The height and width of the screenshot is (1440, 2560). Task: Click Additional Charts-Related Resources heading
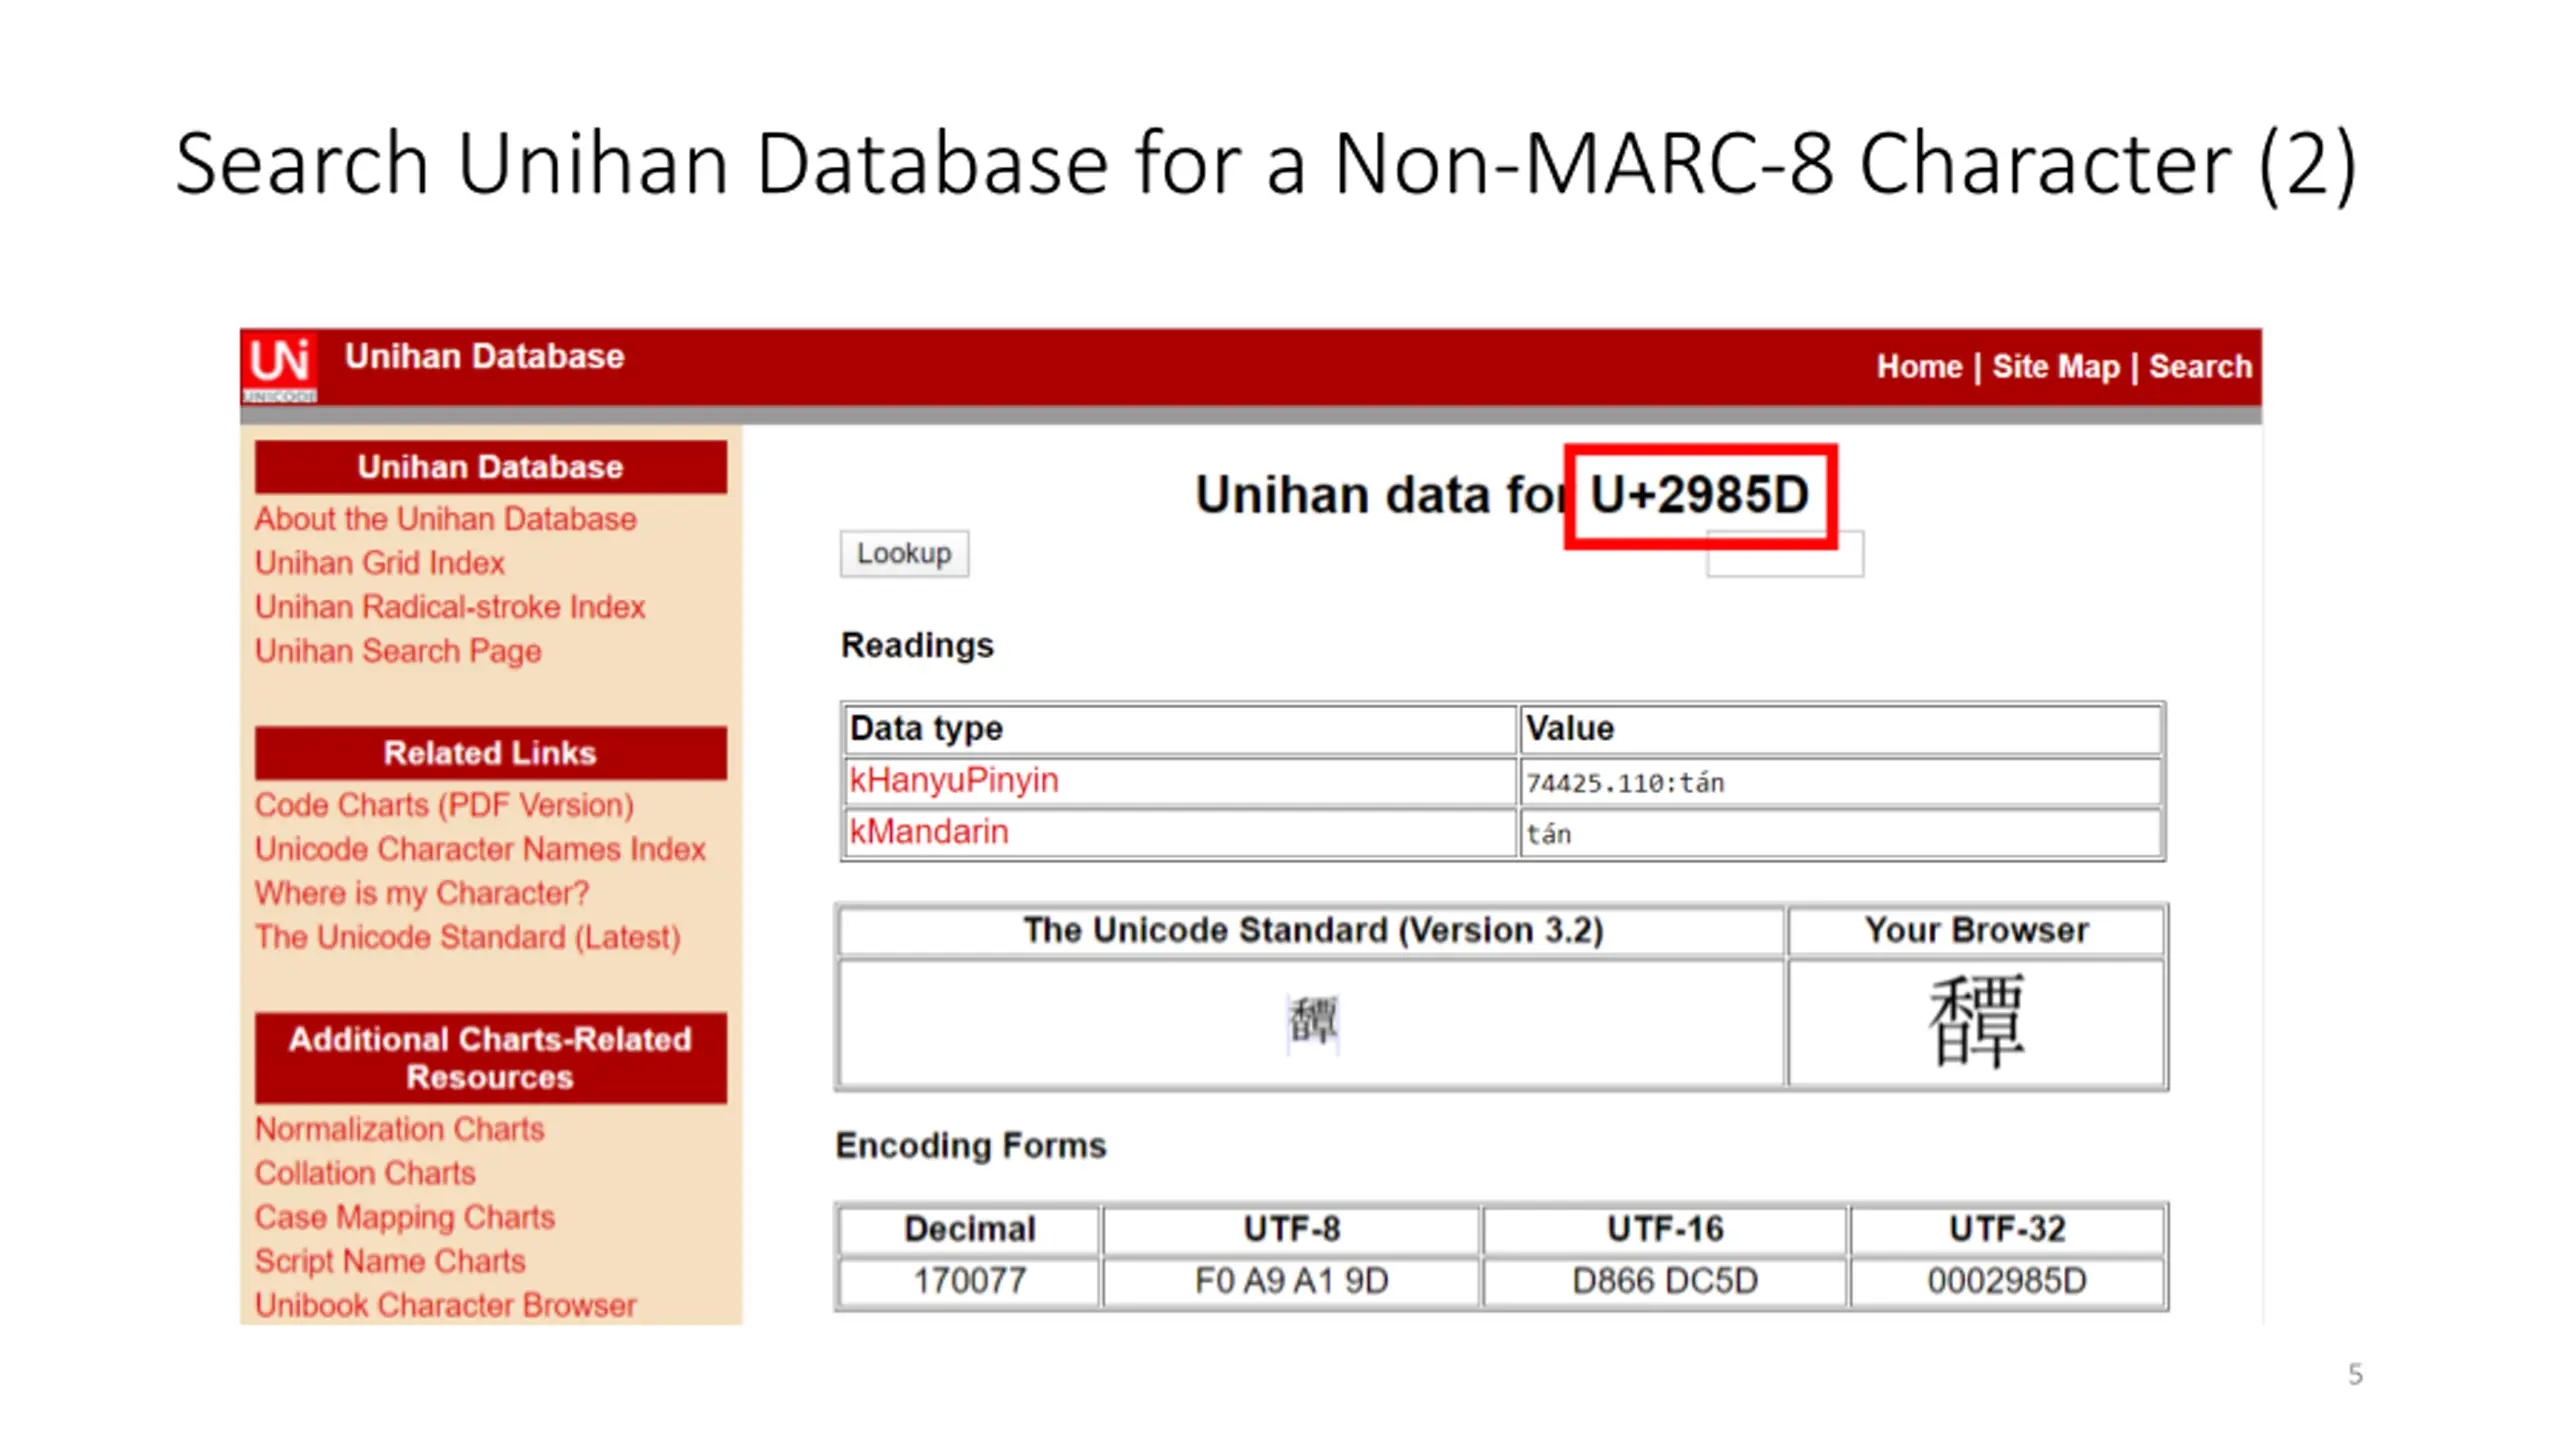coord(490,1058)
